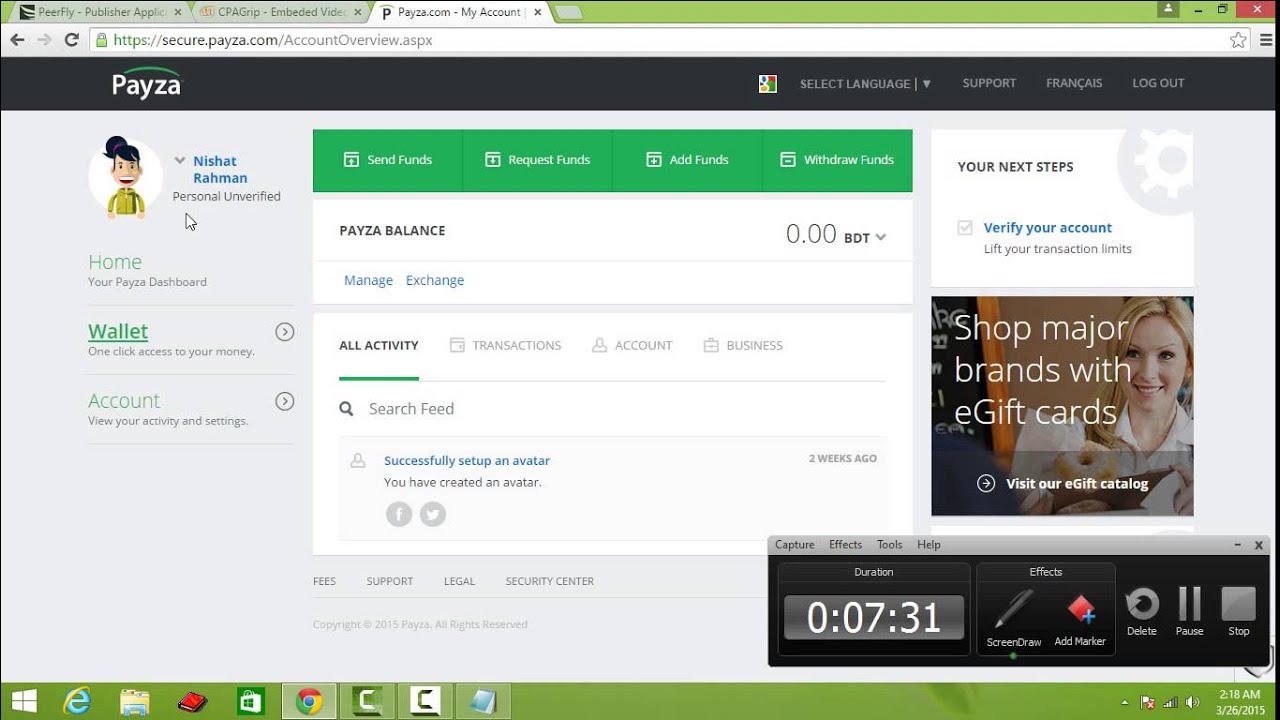This screenshot has height=720, width=1280.
Task: Click the Withdraw Funds button
Action: point(837,160)
